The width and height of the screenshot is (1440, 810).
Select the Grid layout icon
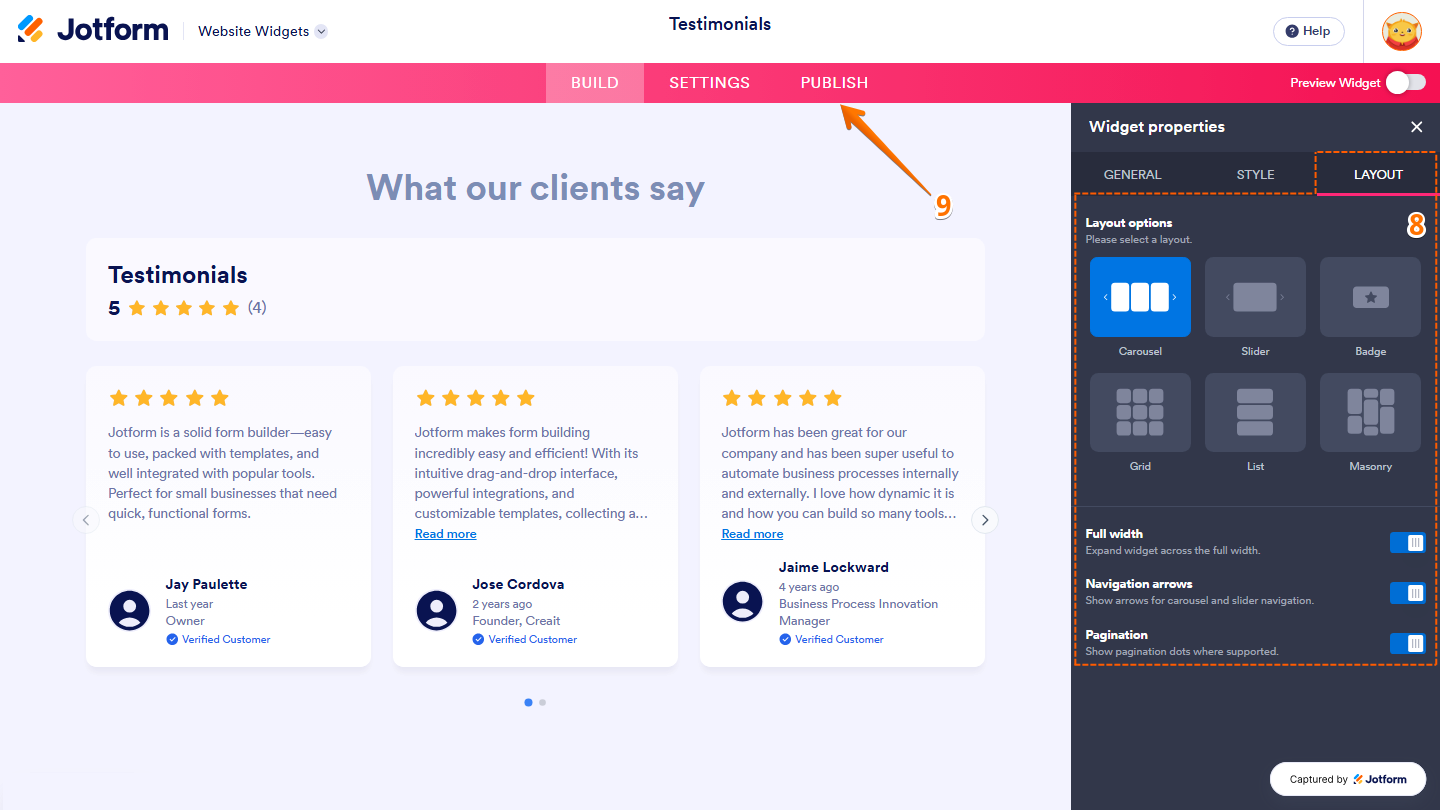coord(1140,412)
